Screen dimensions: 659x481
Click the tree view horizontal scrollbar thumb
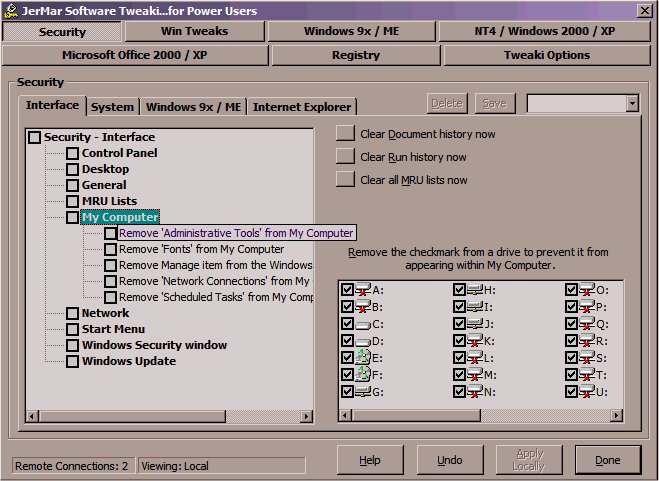click(x=132, y=416)
